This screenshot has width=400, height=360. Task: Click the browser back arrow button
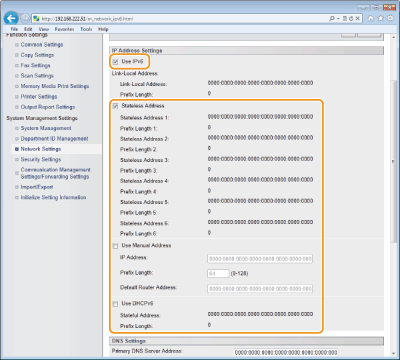(x=11, y=18)
